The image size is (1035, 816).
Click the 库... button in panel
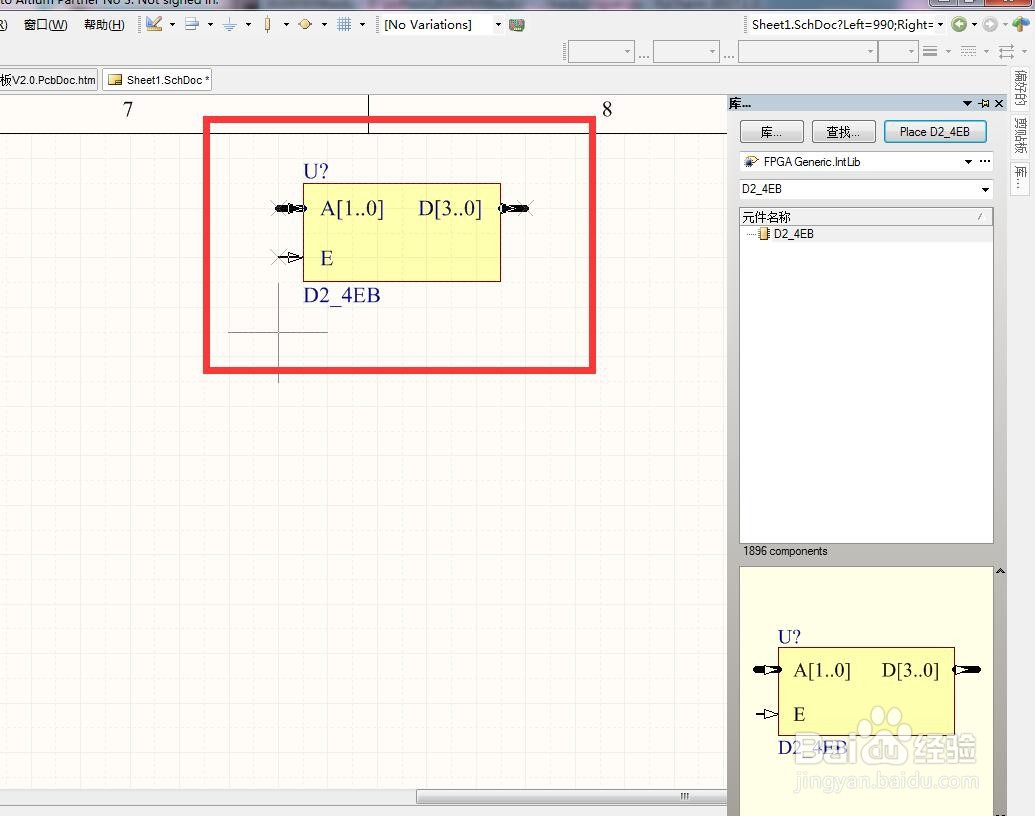click(x=772, y=132)
